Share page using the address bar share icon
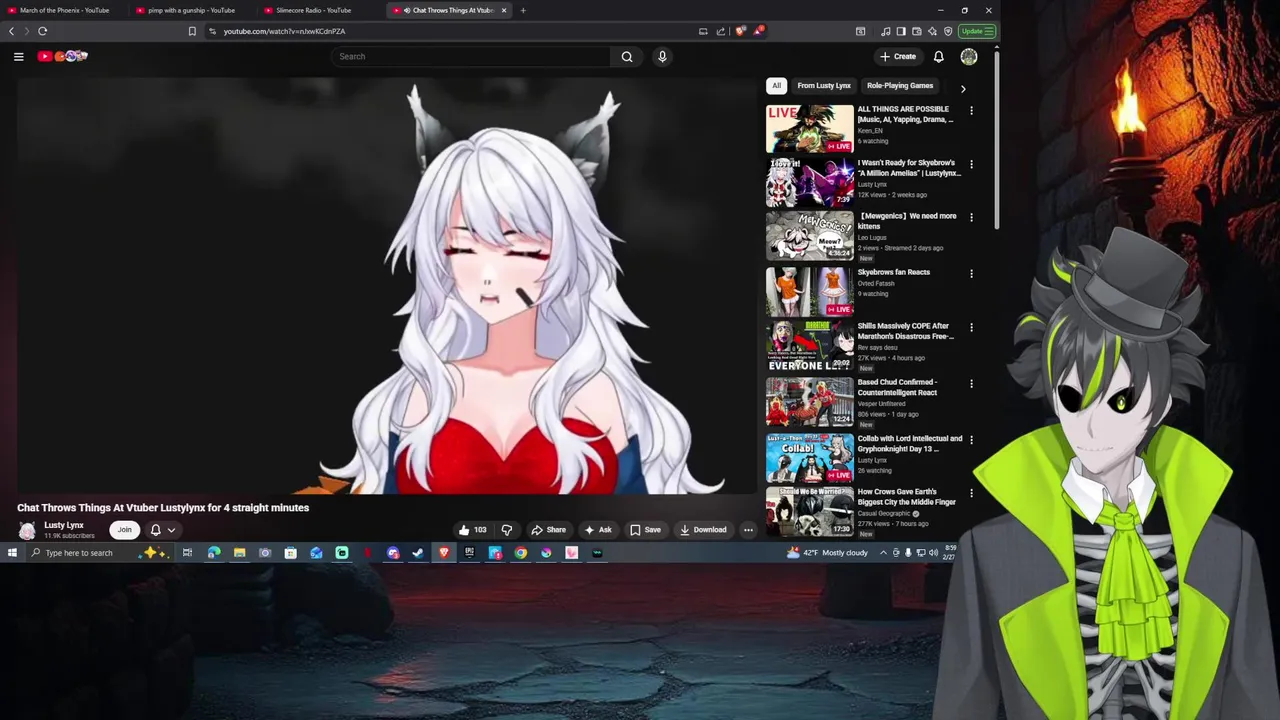 [x=721, y=31]
